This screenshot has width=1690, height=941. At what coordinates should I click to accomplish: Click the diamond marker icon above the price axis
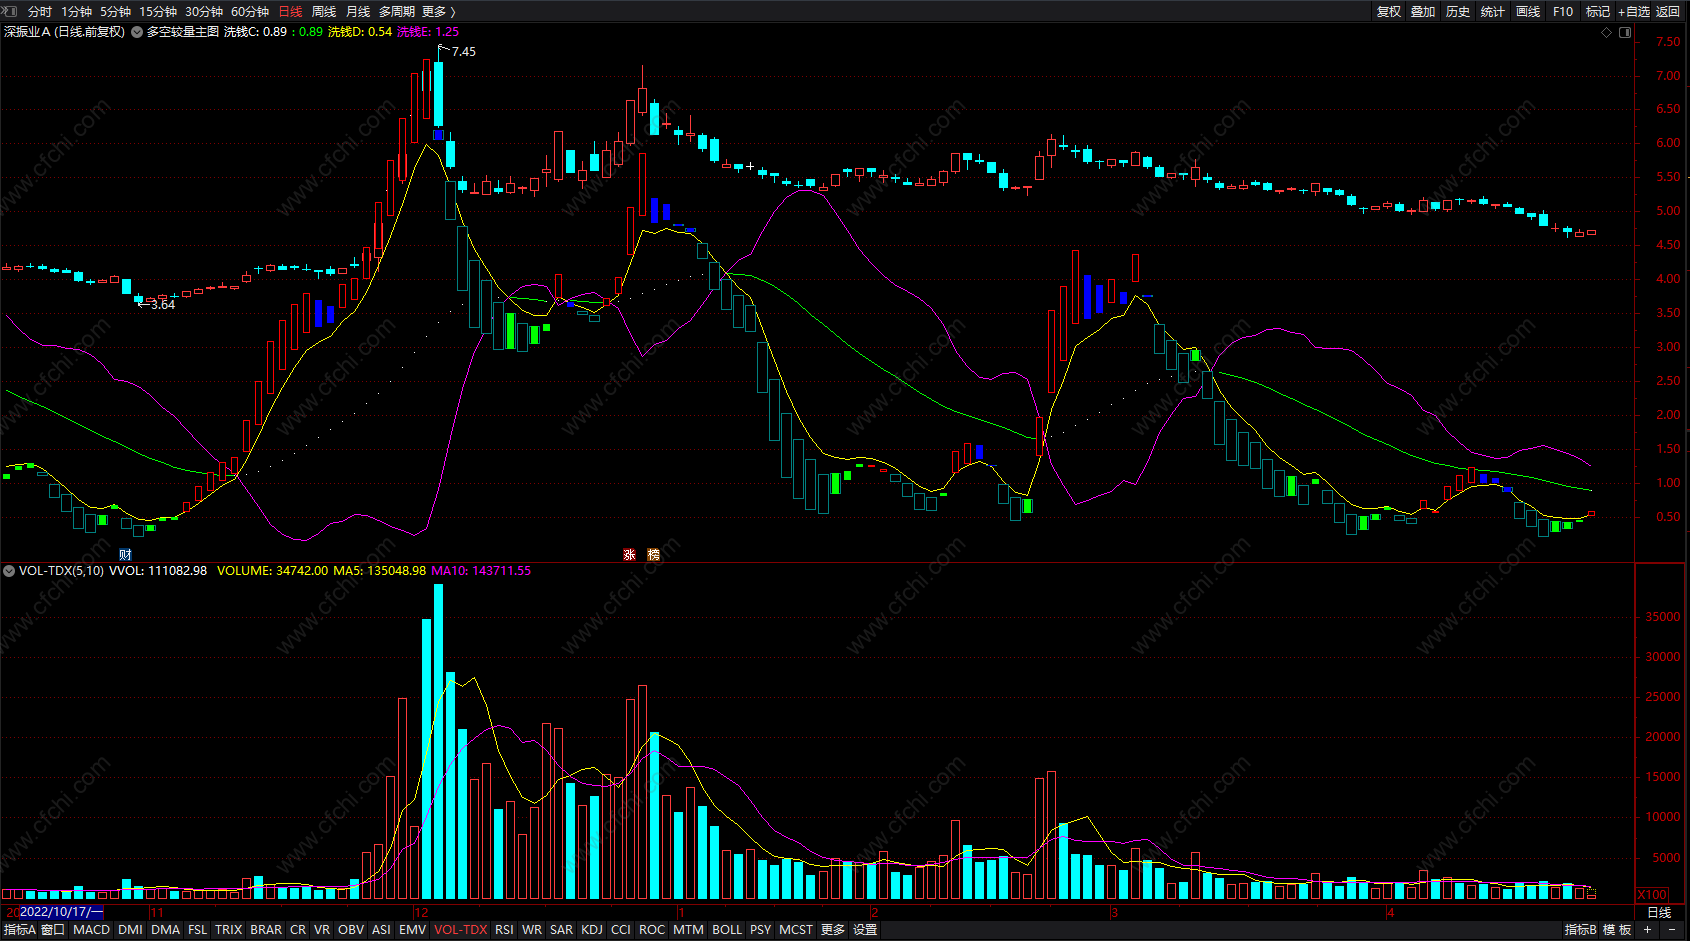coord(1607,32)
